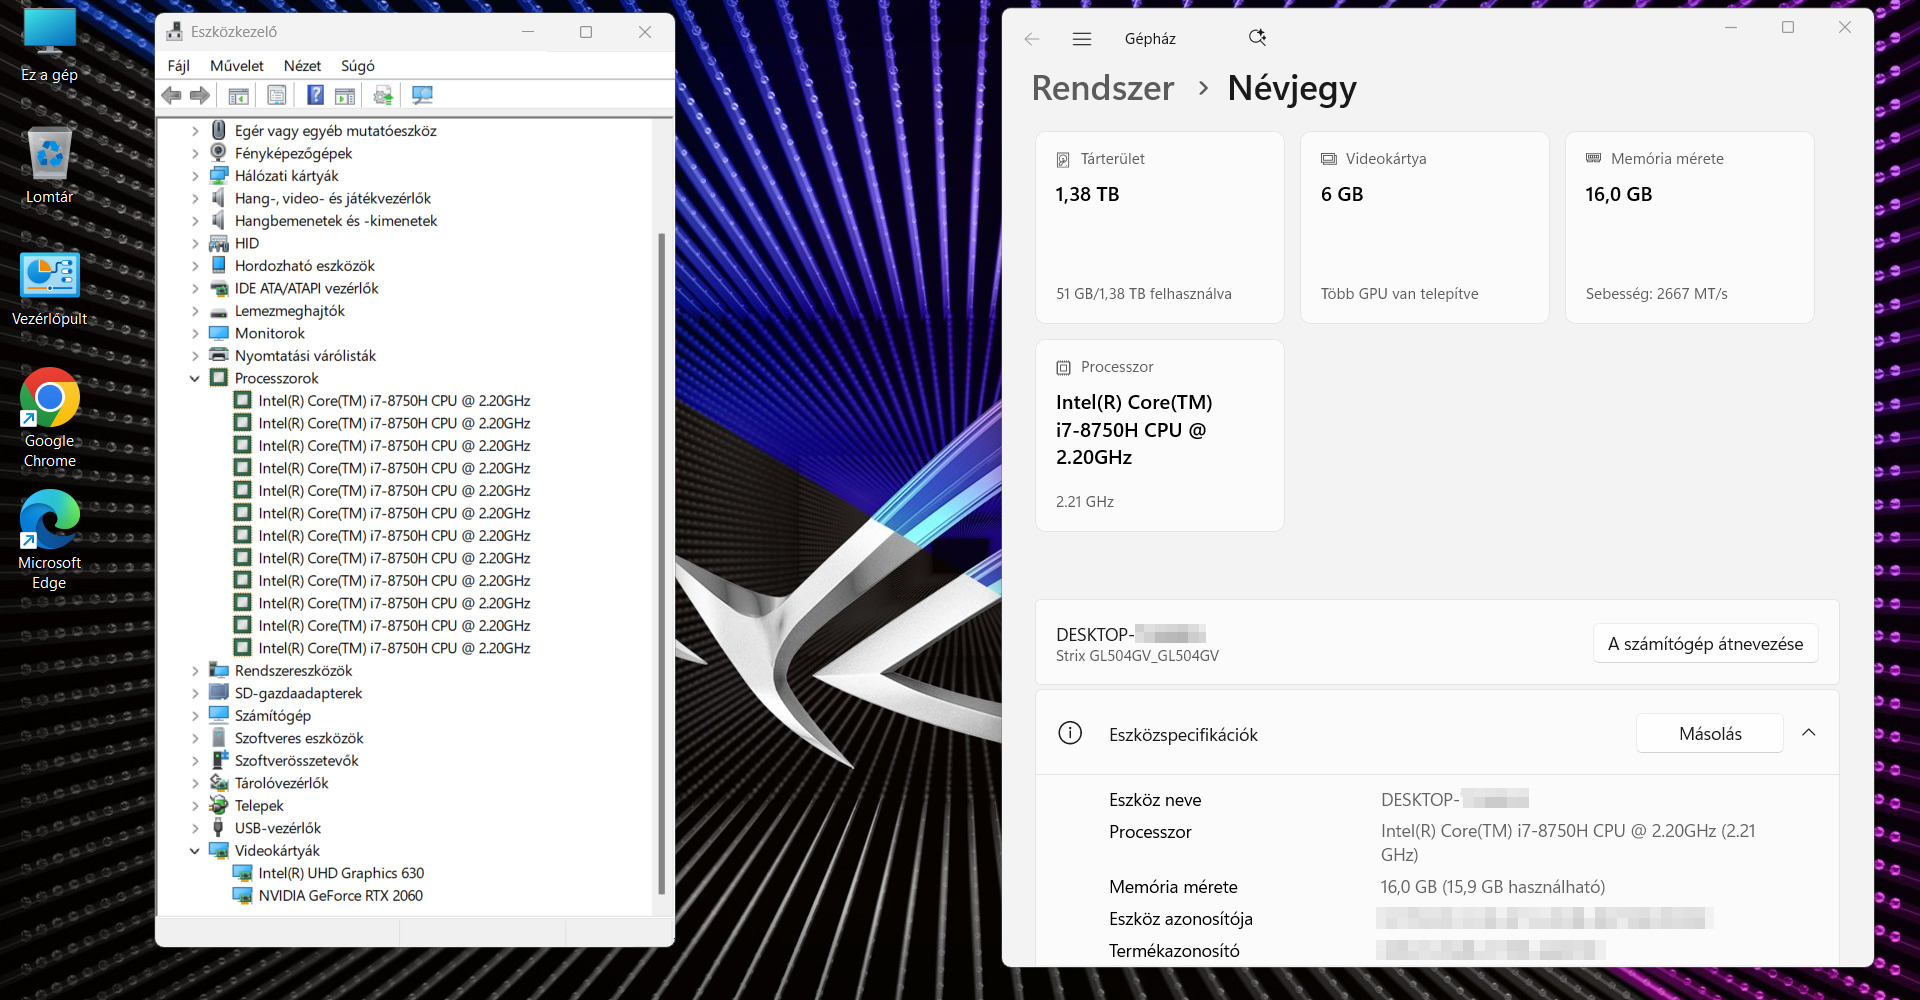Expand the USB-vezérlők node
This screenshot has width=1920, height=1000.
point(195,828)
